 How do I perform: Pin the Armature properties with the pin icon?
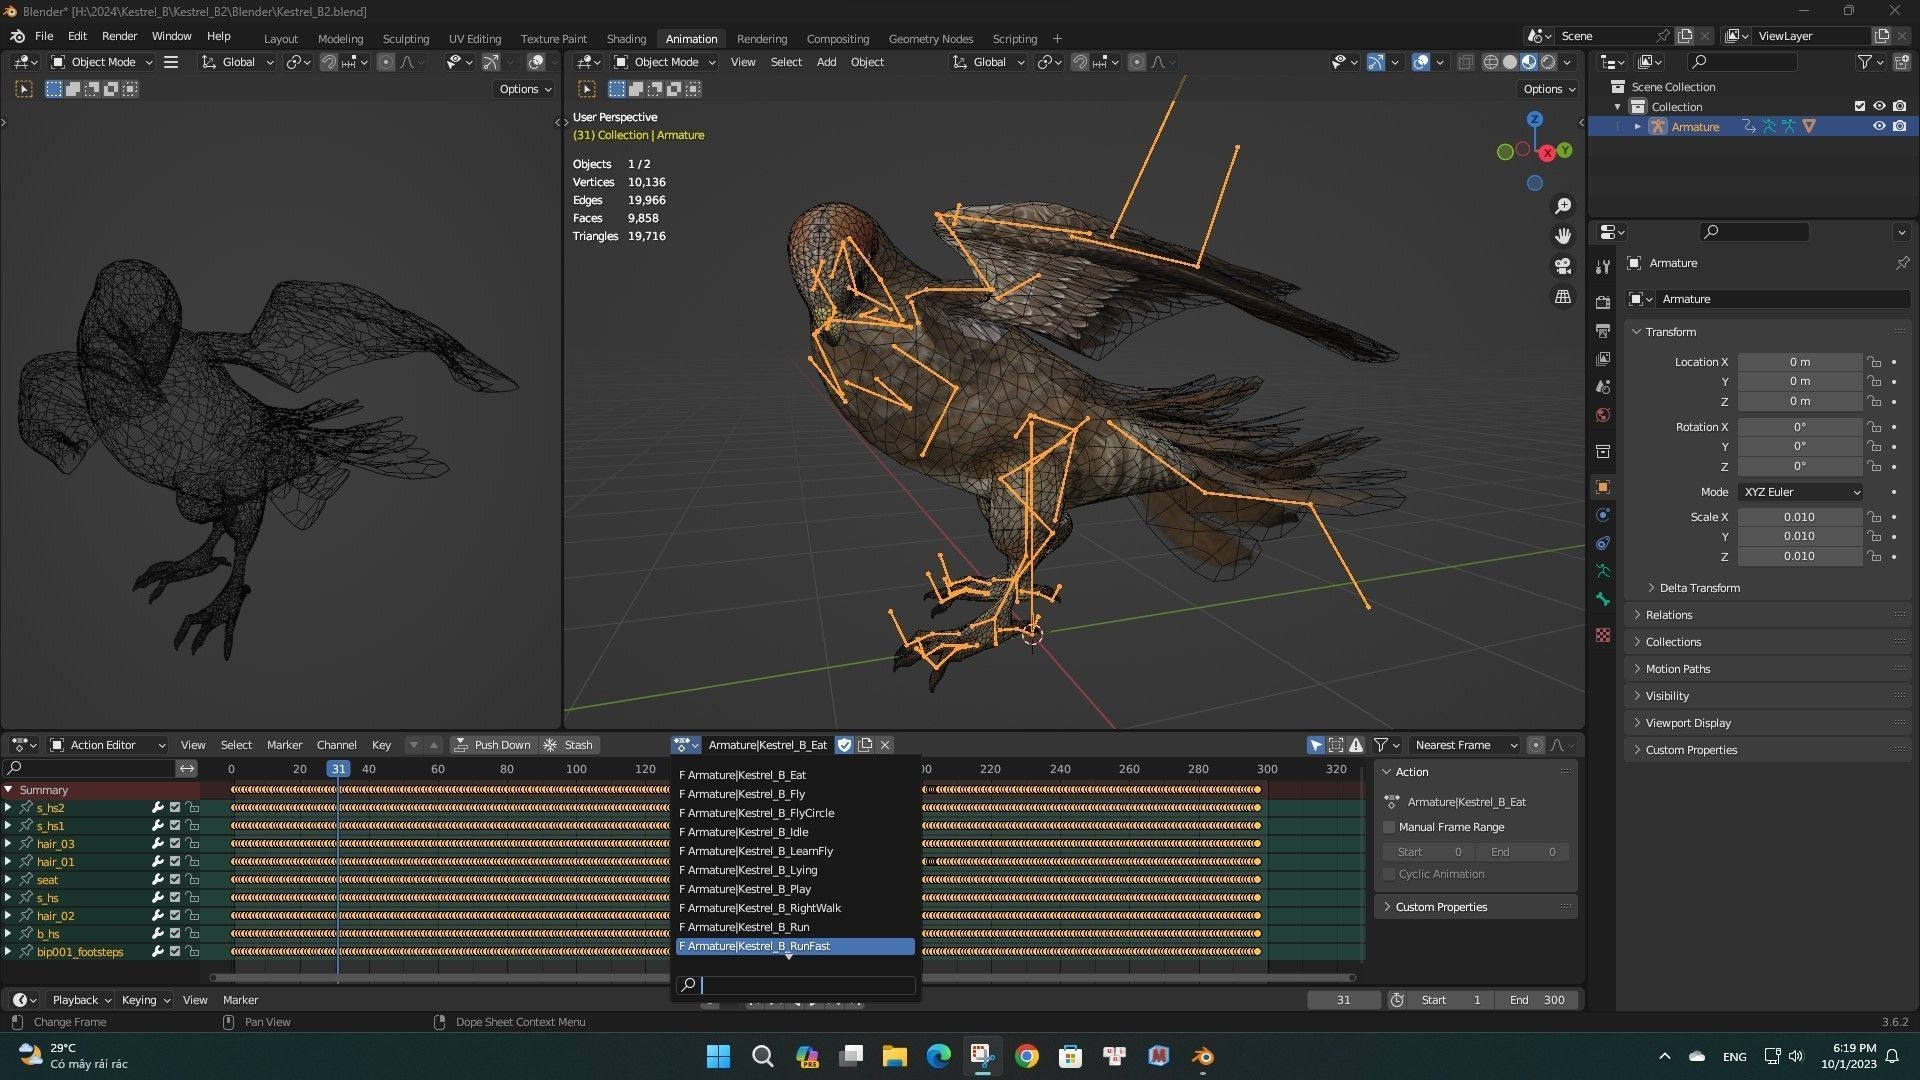(x=1902, y=263)
